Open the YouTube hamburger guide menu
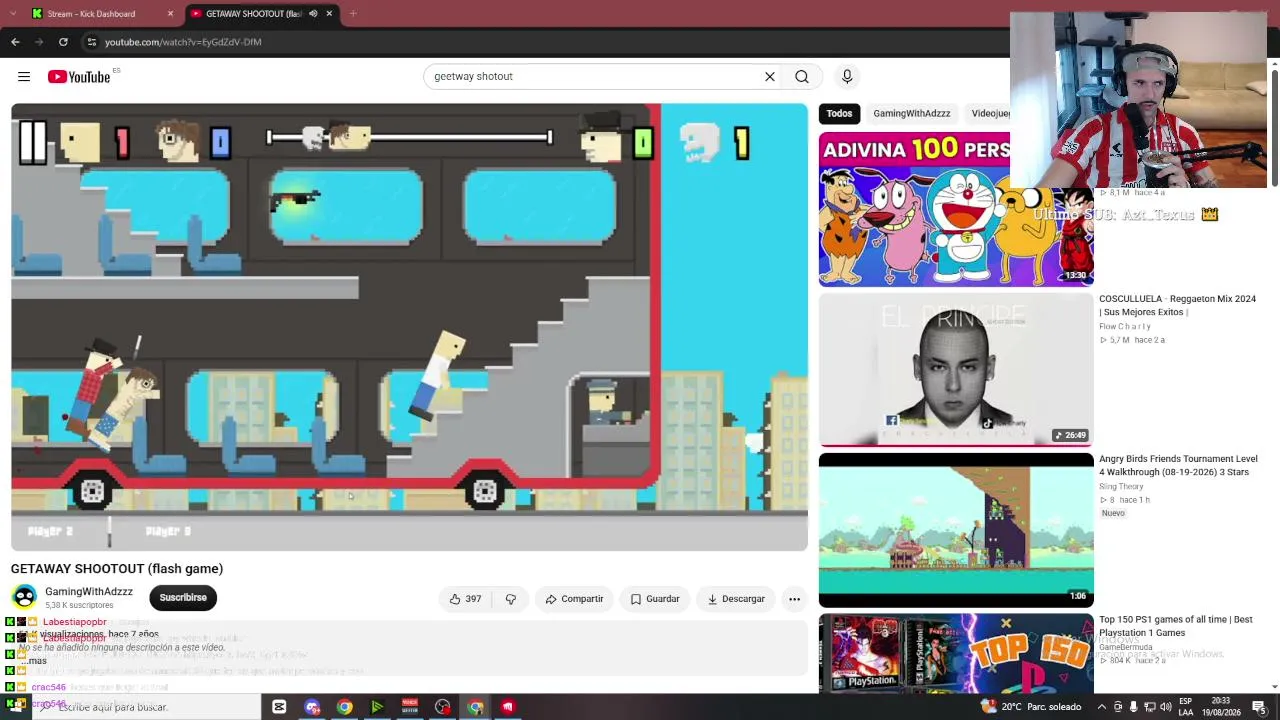The image size is (1280, 720). [24, 77]
